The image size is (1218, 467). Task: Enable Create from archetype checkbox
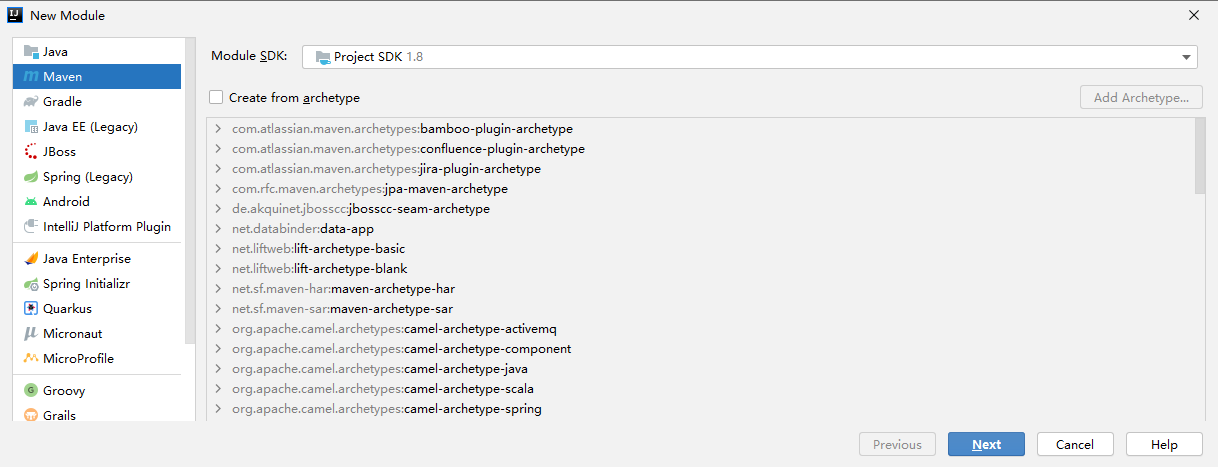click(x=216, y=98)
